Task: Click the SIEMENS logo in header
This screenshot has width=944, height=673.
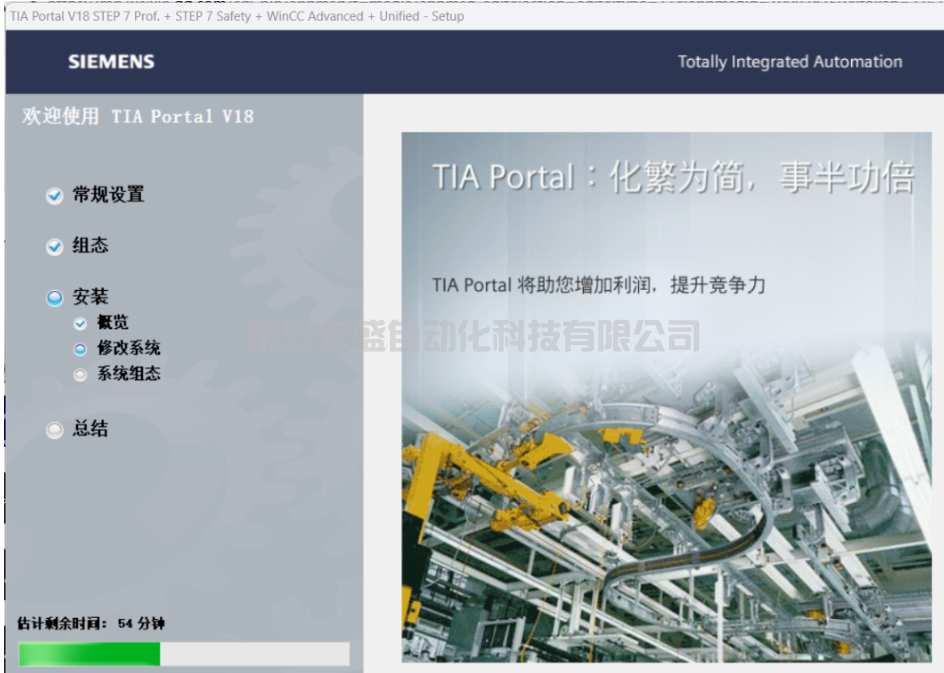Action: pos(109,62)
